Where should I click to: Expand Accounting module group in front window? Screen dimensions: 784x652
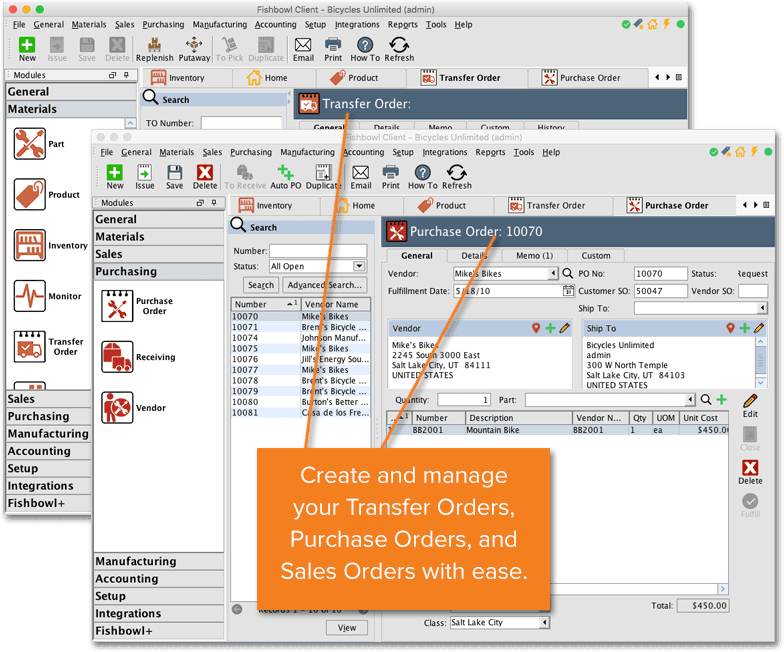158,578
